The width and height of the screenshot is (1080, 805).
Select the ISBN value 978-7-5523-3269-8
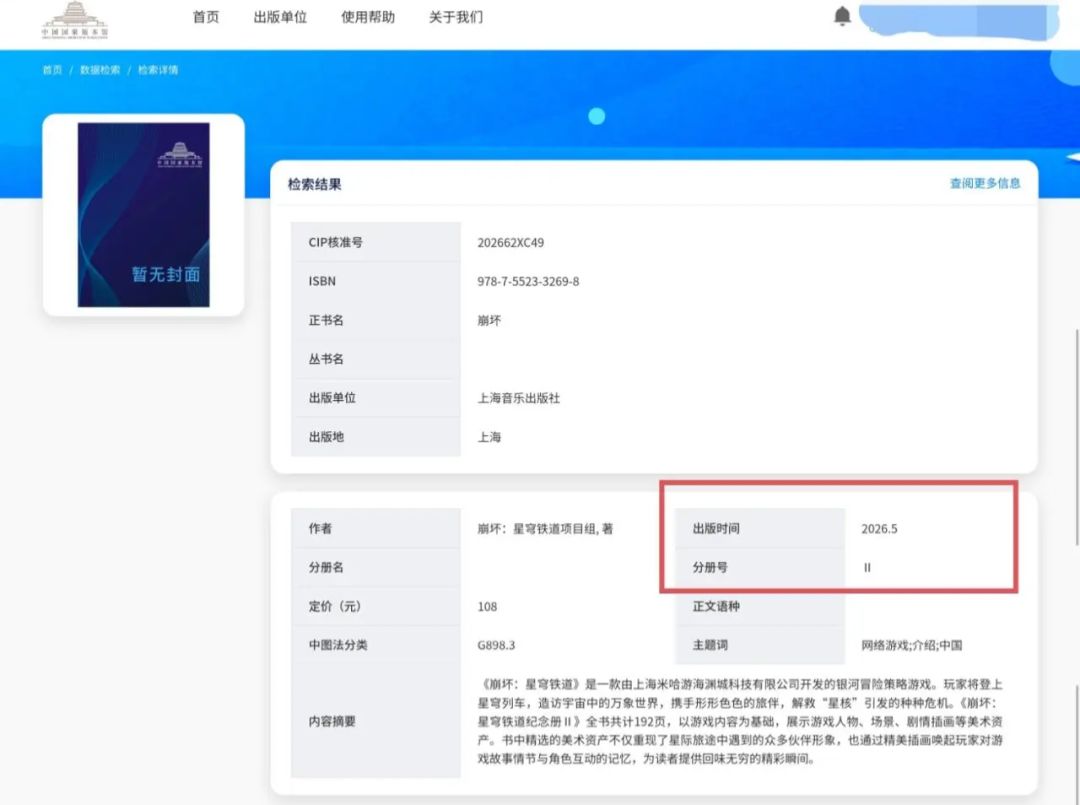pos(528,281)
